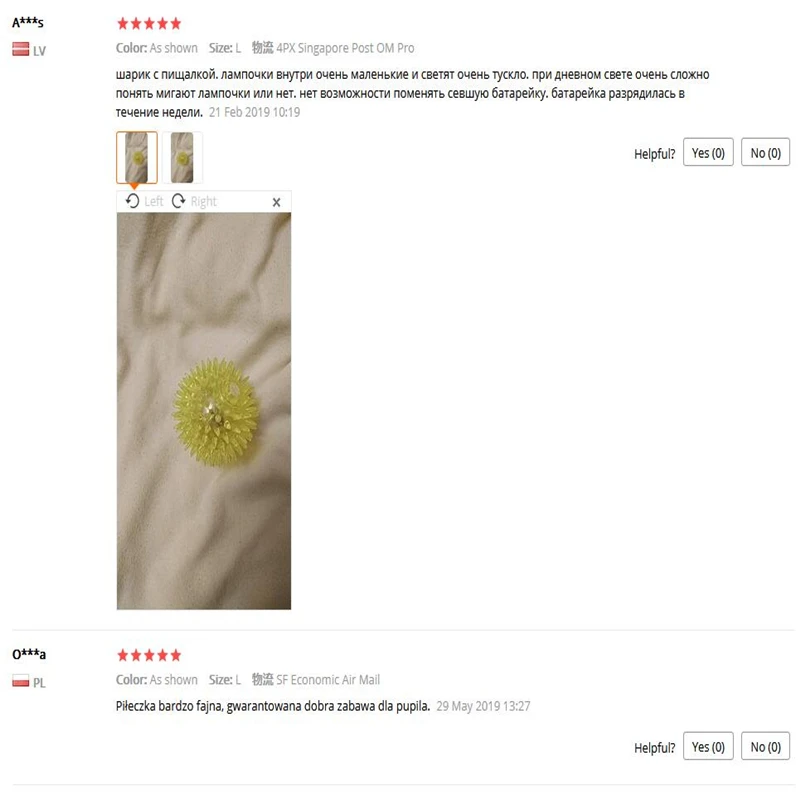Click the 'Right' rotate label
Screen dimensions: 800x800
pos(204,202)
